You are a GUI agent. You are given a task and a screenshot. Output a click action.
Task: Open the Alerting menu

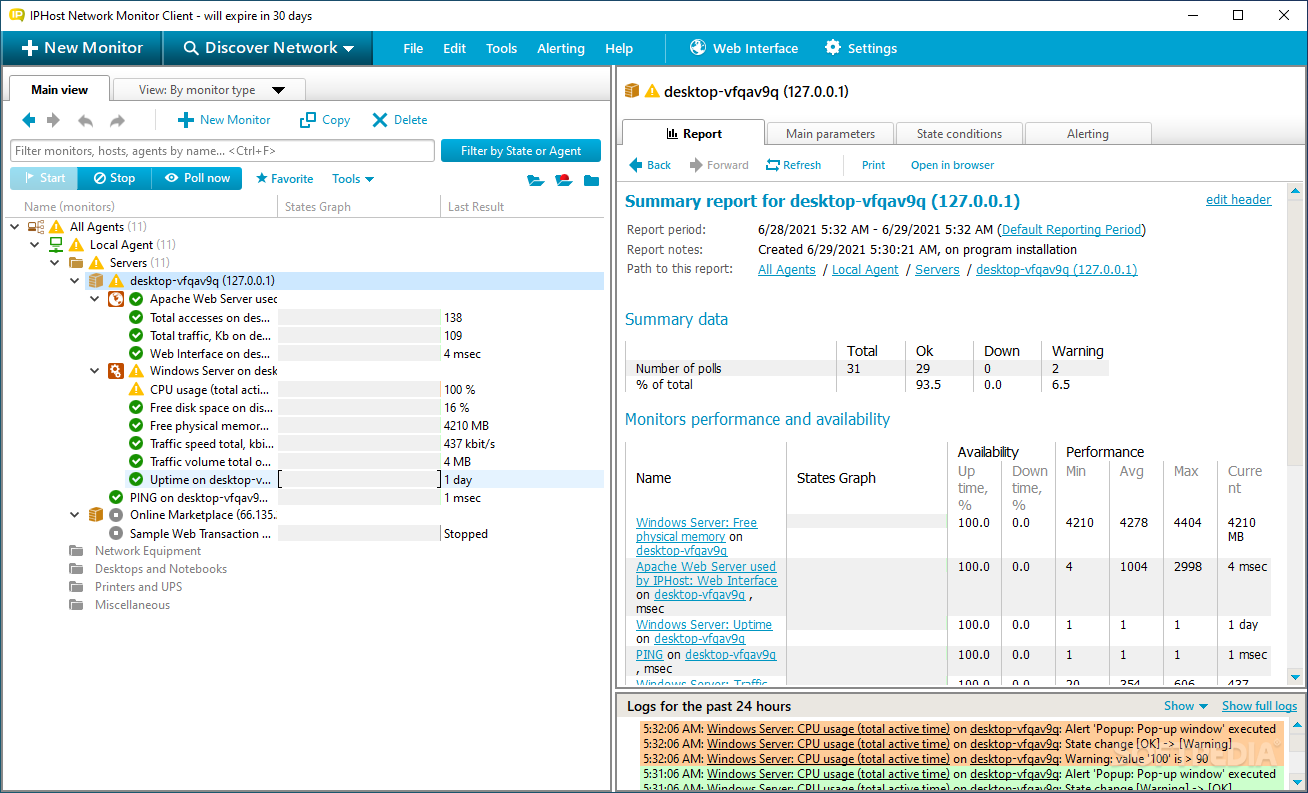pyautogui.click(x=561, y=48)
